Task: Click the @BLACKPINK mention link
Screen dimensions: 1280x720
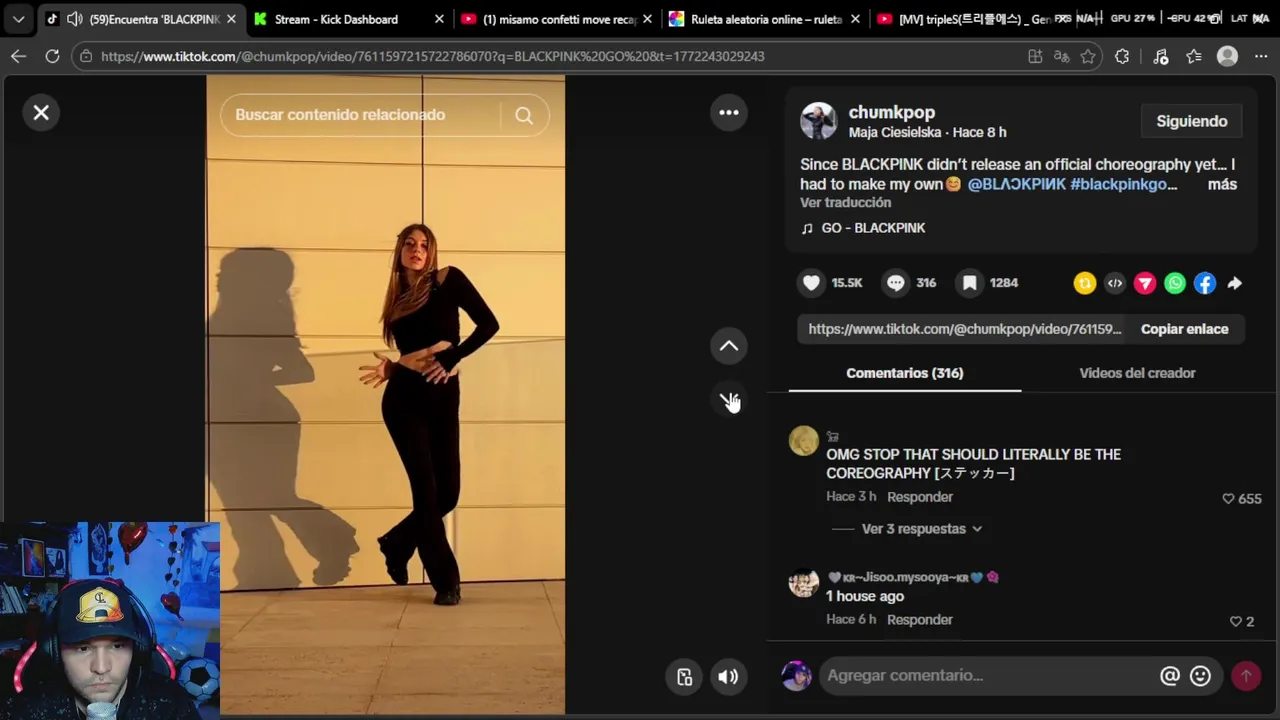Action: [1016, 184]
